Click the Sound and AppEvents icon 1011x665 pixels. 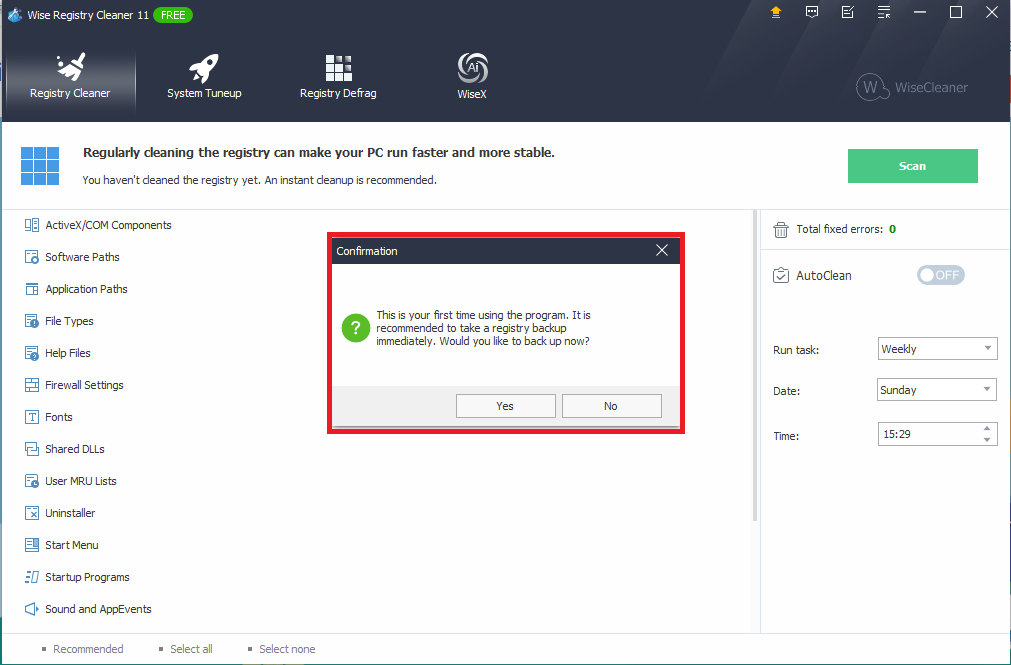(x=32, y=609)
